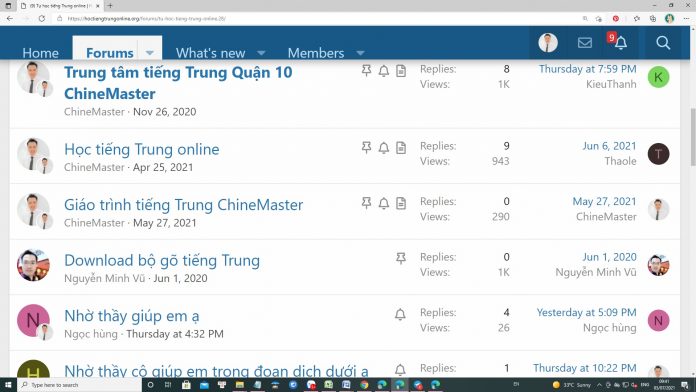Viewport: 696px width, 392px height.
Task: Open thread Trung tâm tiếng Trung Quận 10 ChineMaster
Action: (178, 83)
